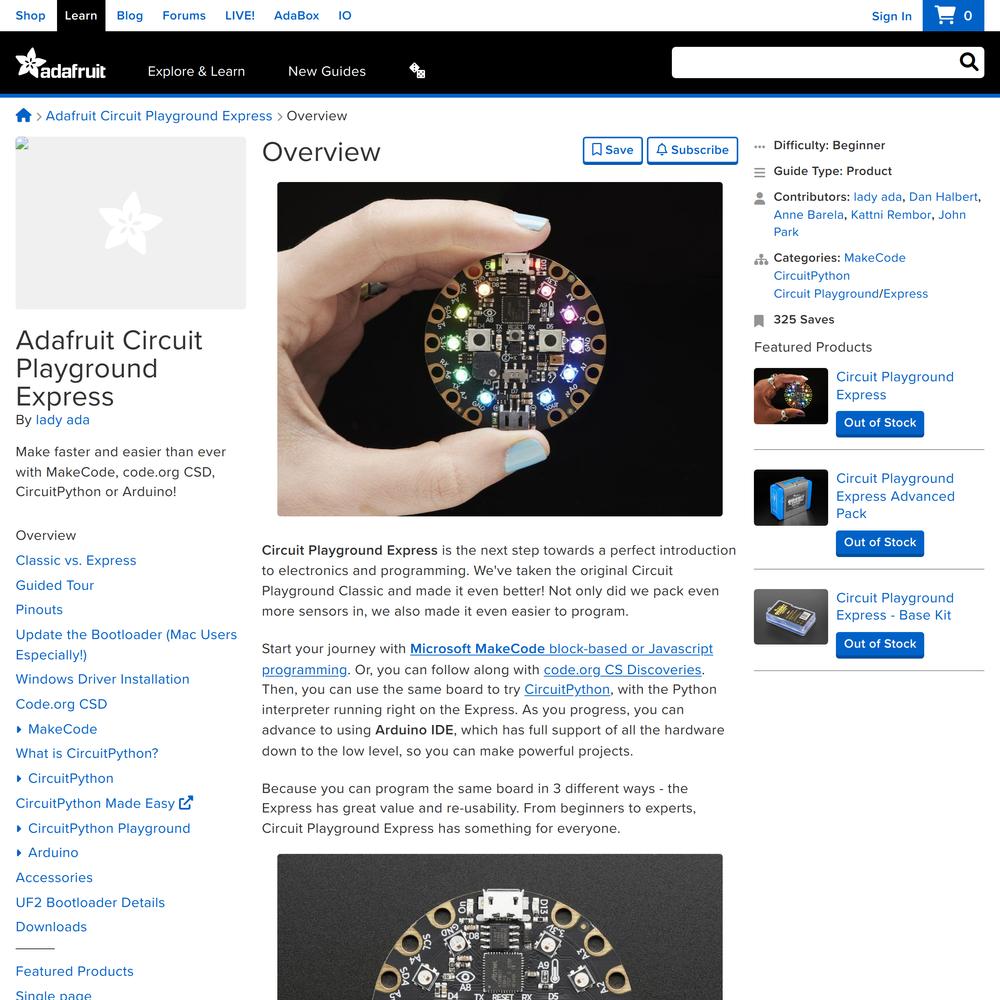Viewport: 1000px width, 1000px height.
Task: Click the bookmark icon beside 325 Saves
Action: [759, 320]
